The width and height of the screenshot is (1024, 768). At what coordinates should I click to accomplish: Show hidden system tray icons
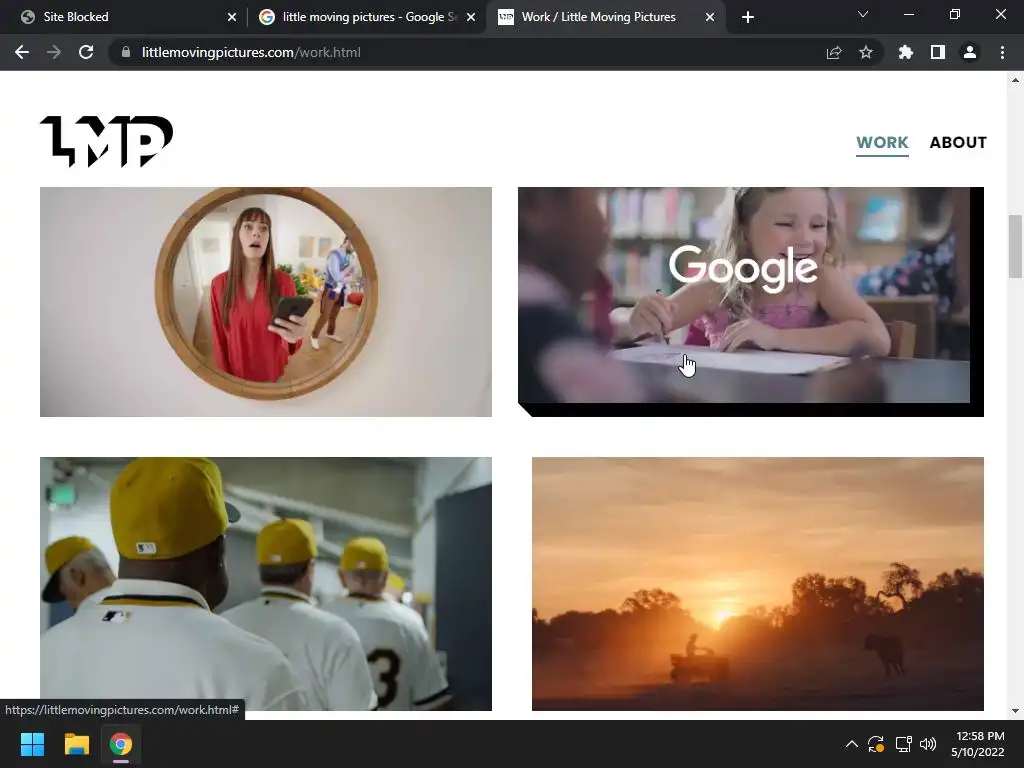[x=852, y=744]
